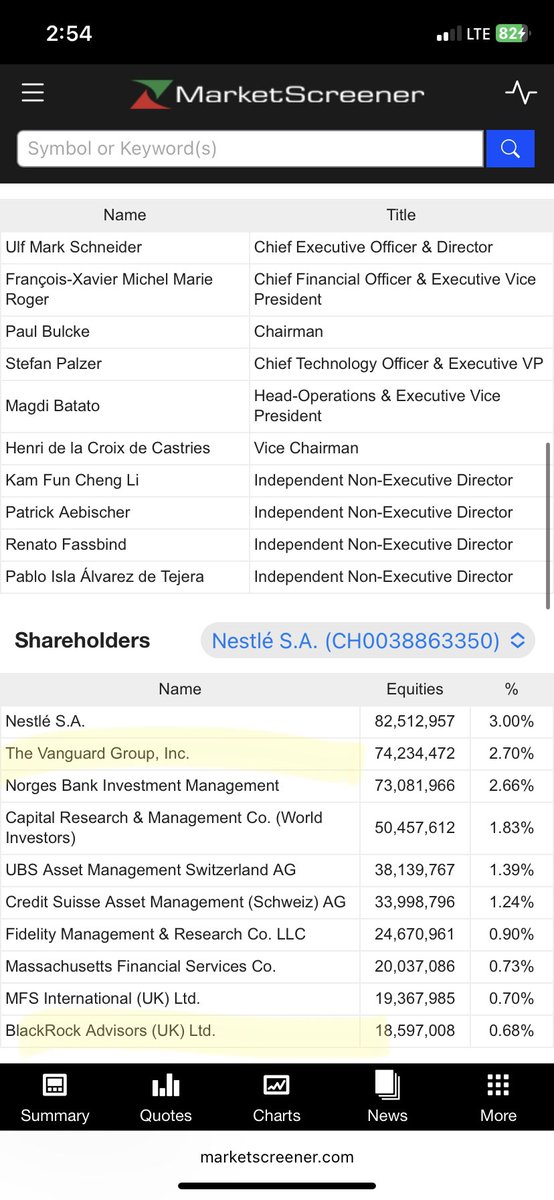Tap the battery indicator in status bar

[x=511, y=33]
